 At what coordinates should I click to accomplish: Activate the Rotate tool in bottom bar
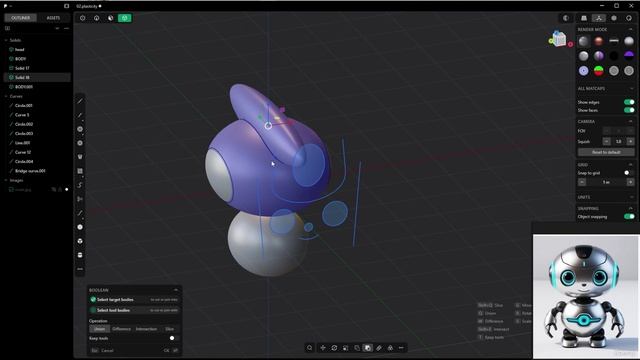(334, 348)
